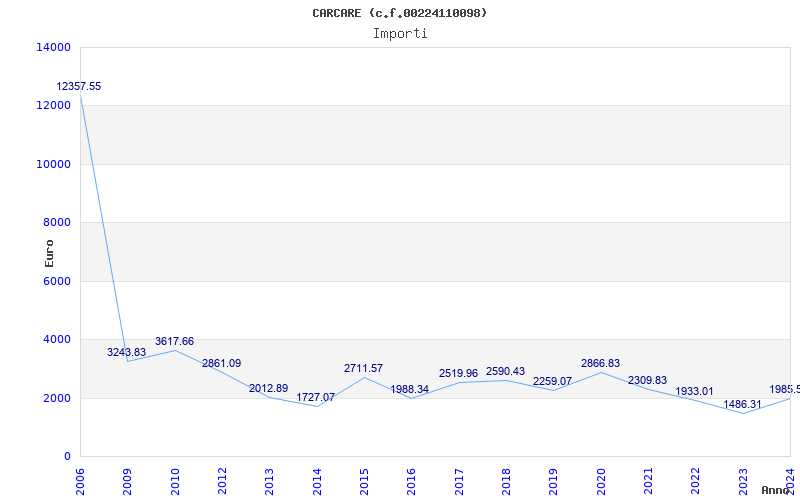Click the 2012.89 data label

268,388
